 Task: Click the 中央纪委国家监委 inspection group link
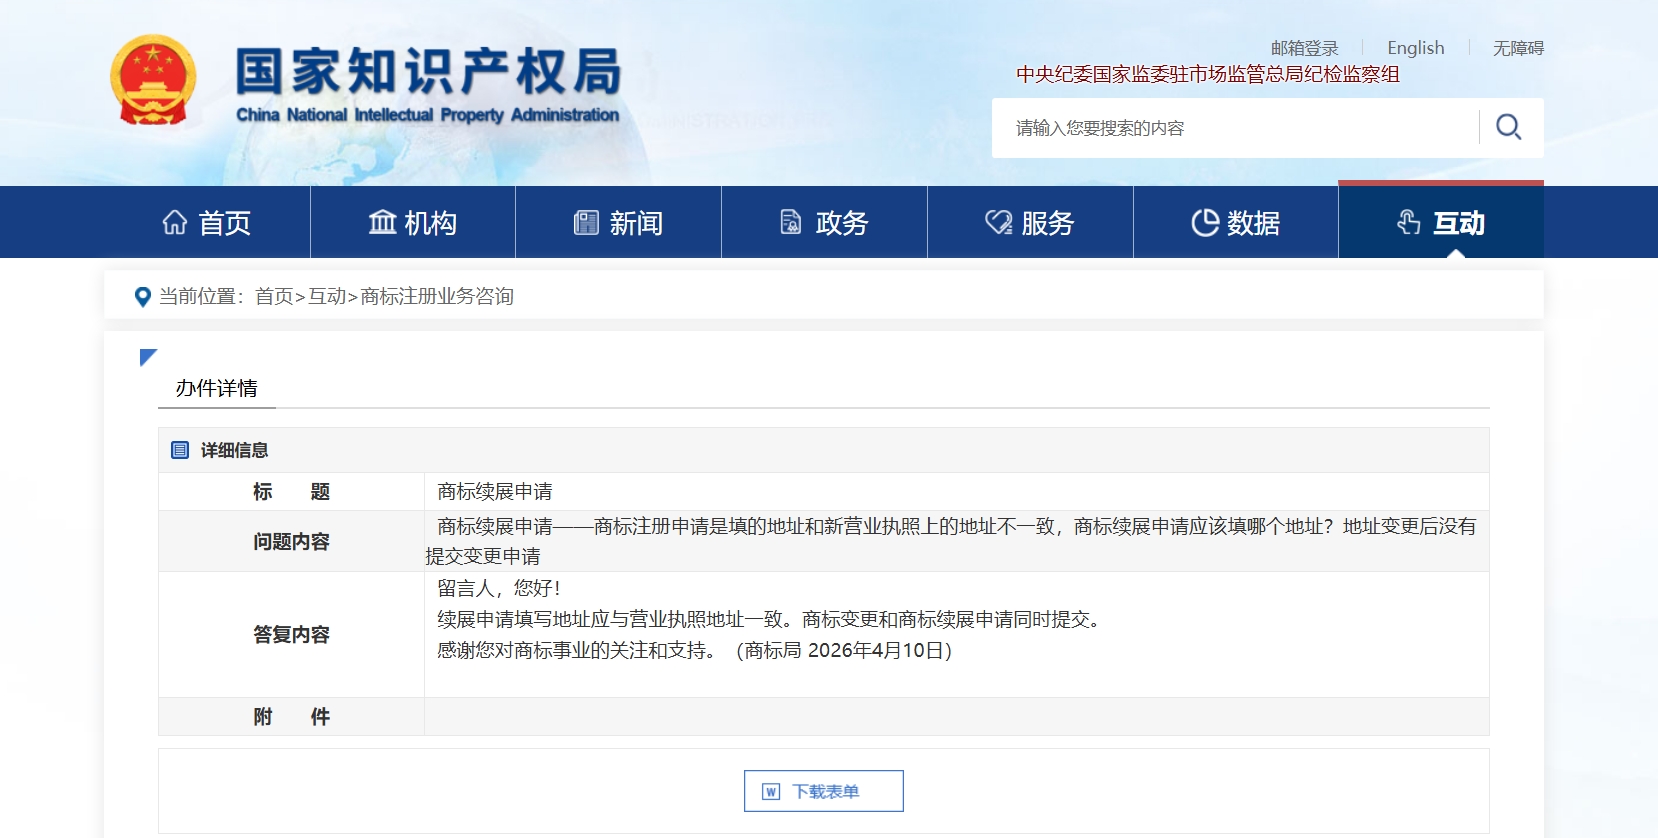tap(1207, 74)
